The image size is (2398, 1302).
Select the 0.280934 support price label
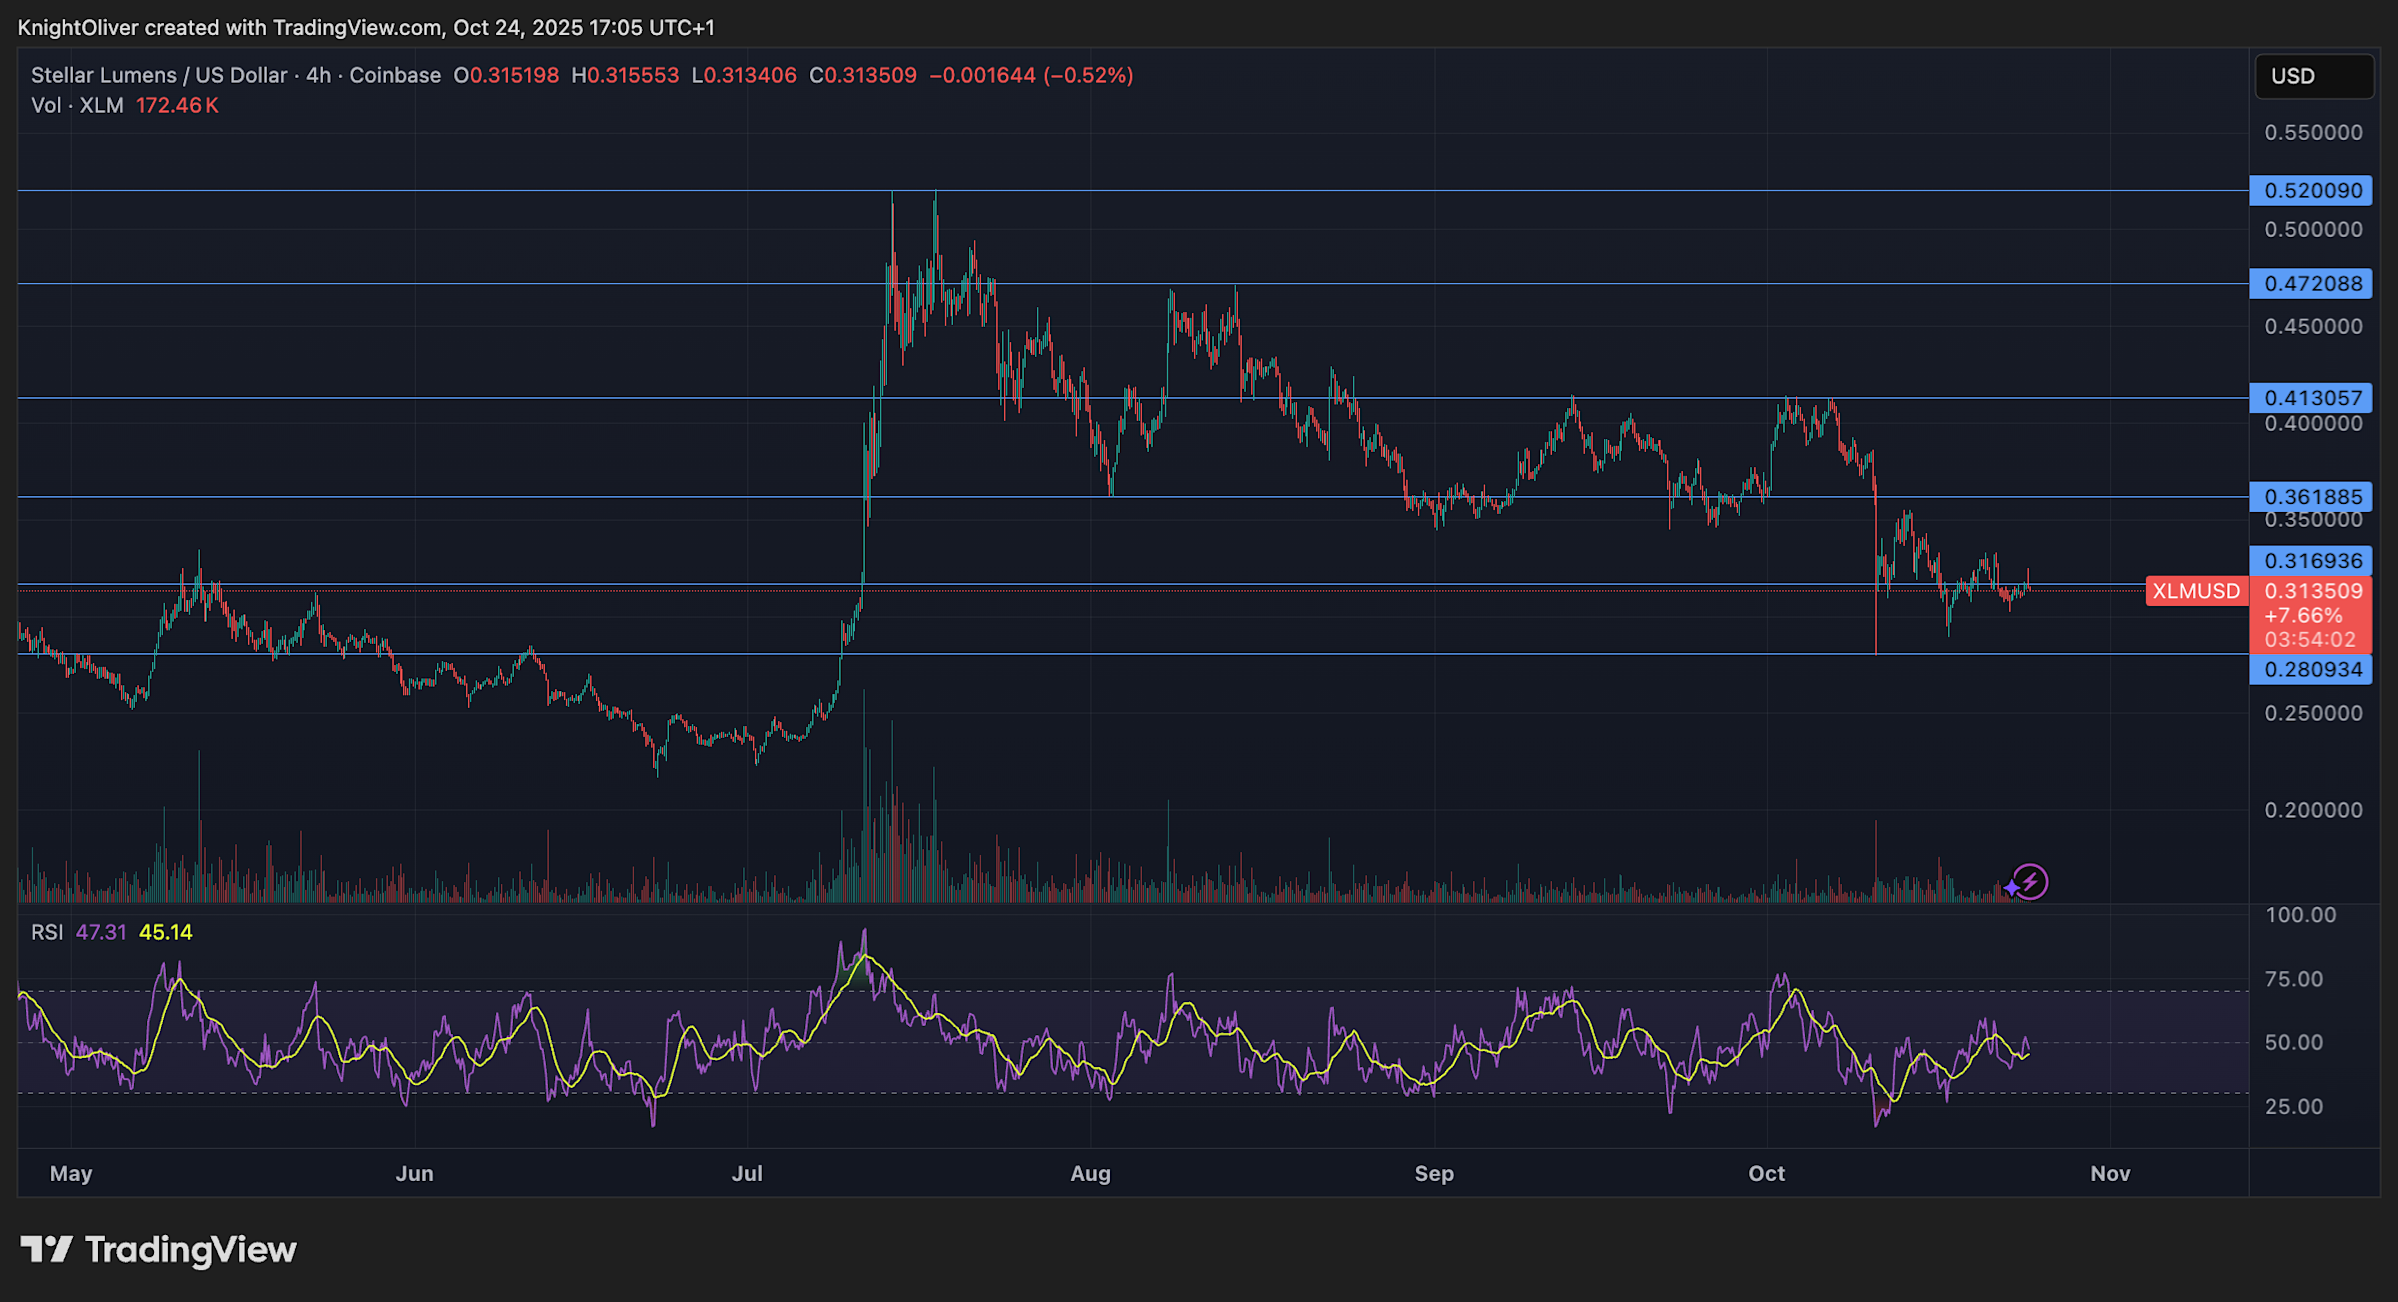[x=2311, y=669]
